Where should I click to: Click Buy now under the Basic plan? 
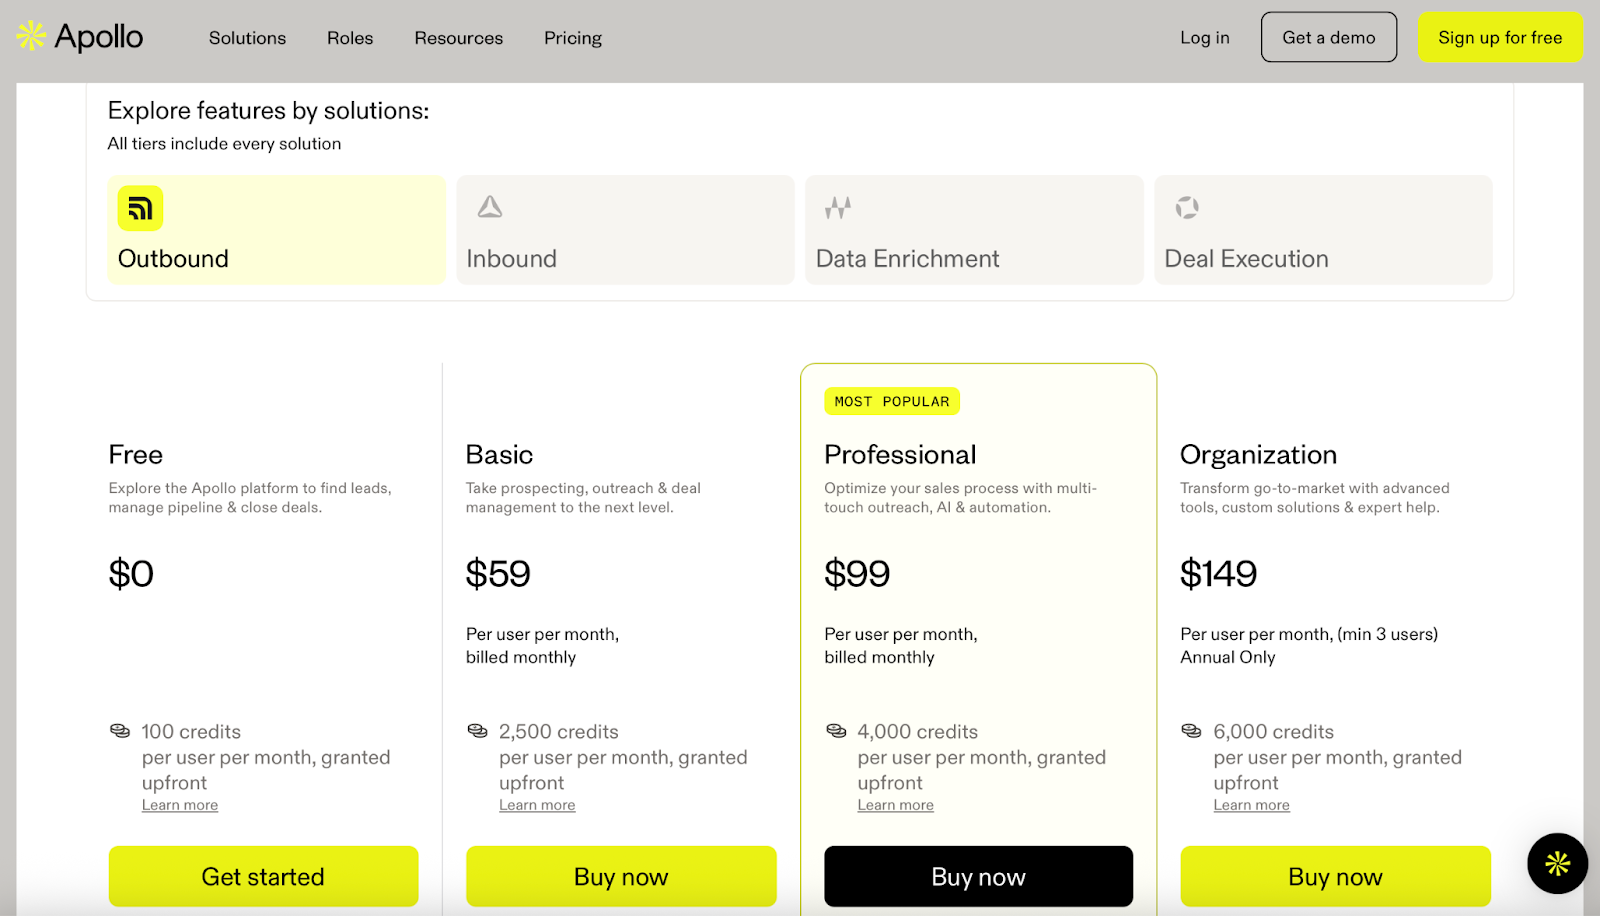[x=620, y=876]
